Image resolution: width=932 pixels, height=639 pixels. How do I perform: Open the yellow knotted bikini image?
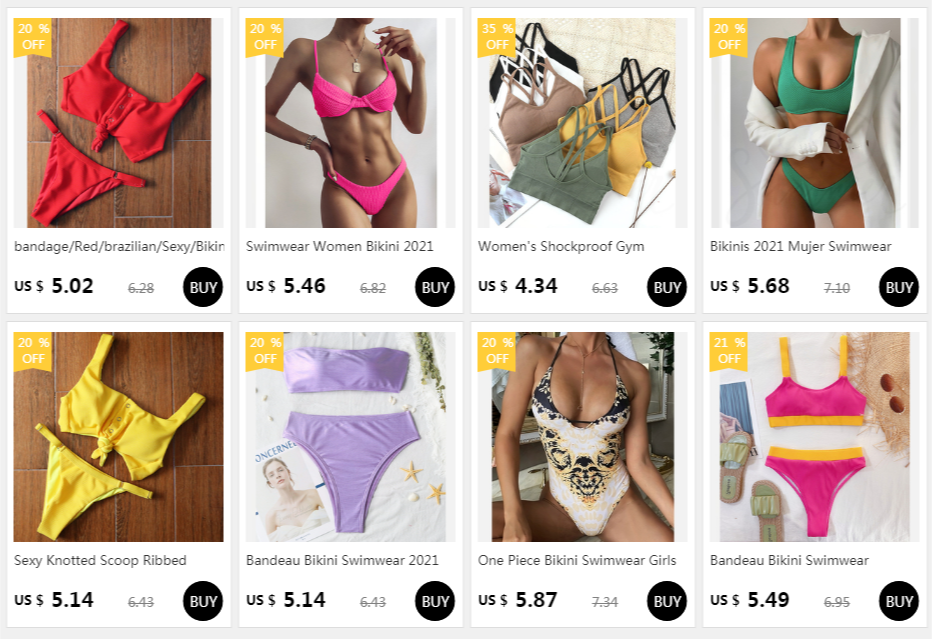[119, 437]
